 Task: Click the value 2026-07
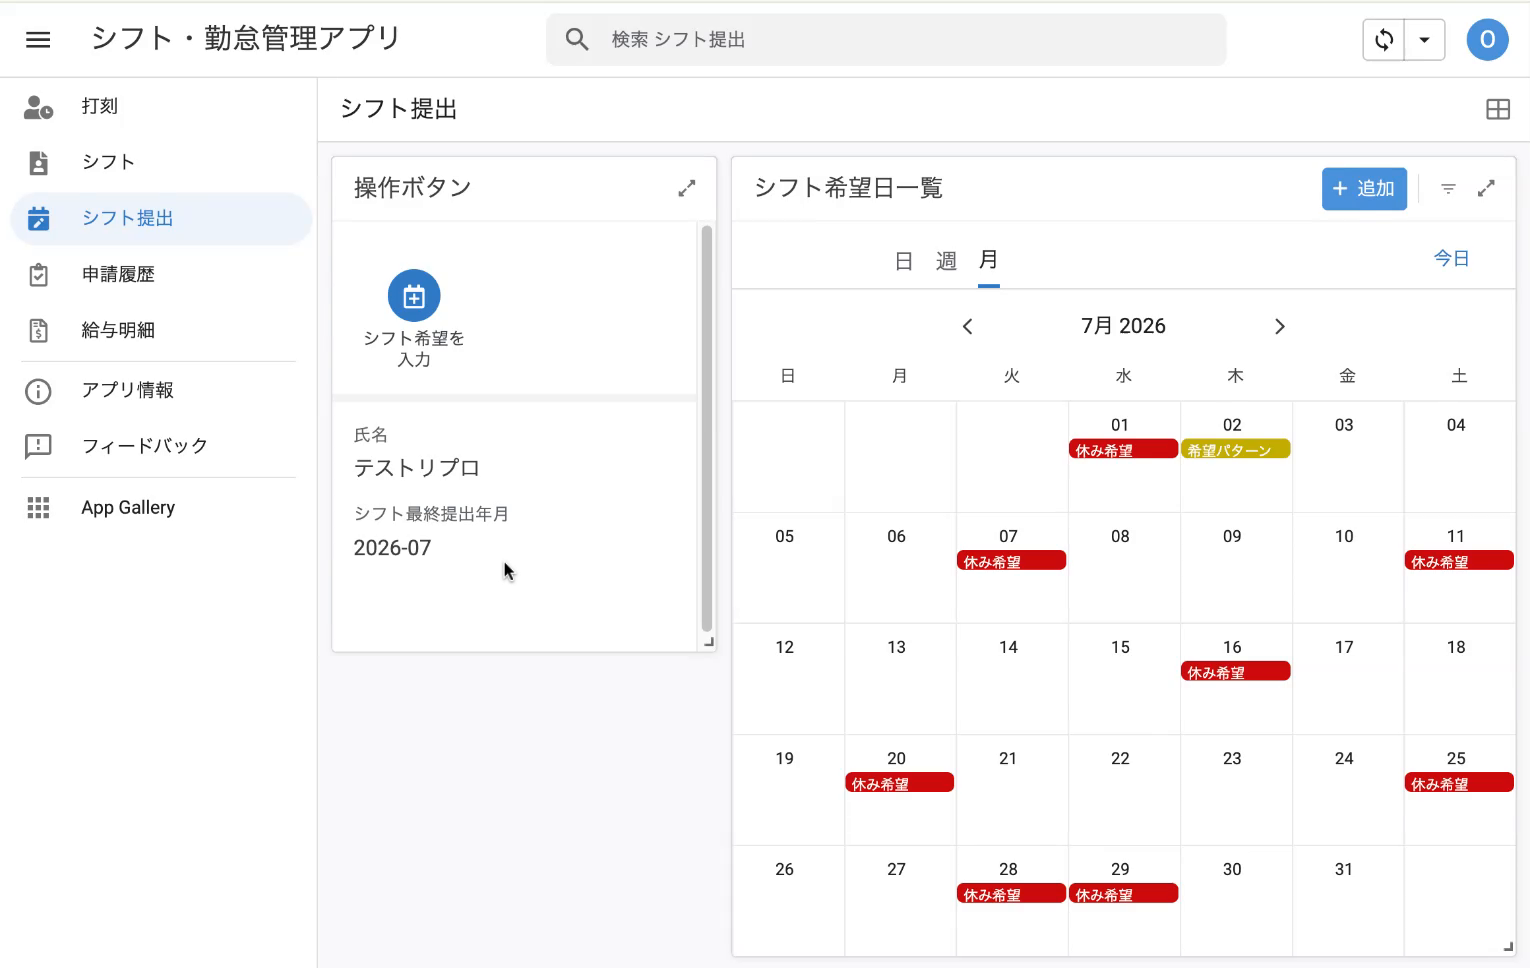[x=392, y=548]
